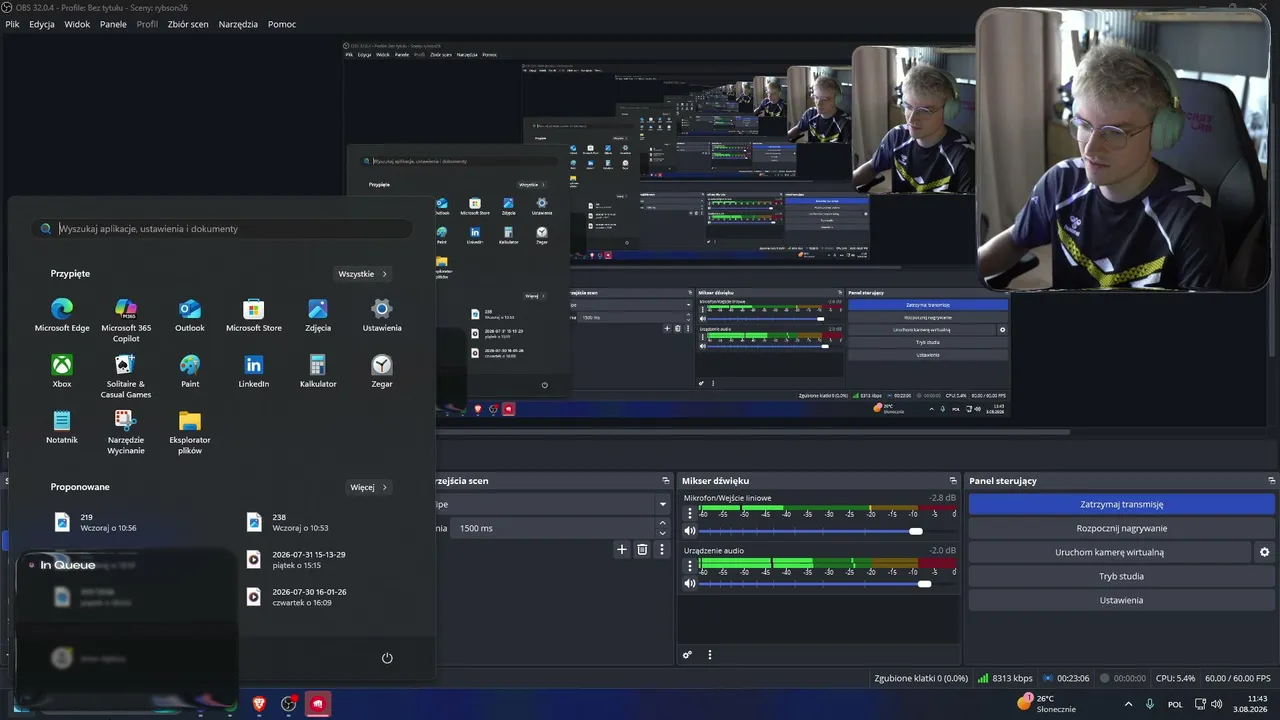Launch the Zdjęcia photos app
Image resolution: width=1280 pixels, height=720 pixels.
(318, 315)
